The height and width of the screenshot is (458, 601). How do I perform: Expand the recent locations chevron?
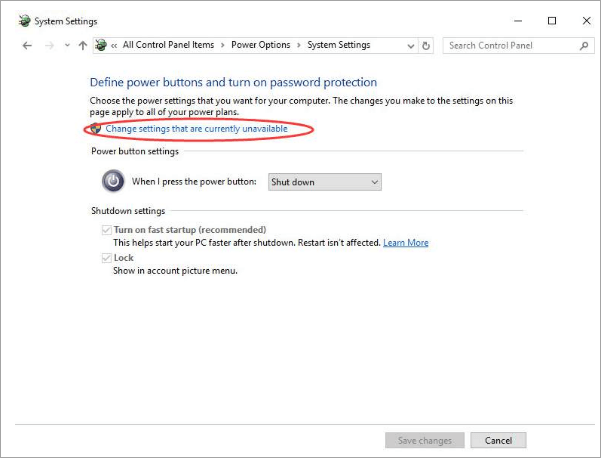67,45
